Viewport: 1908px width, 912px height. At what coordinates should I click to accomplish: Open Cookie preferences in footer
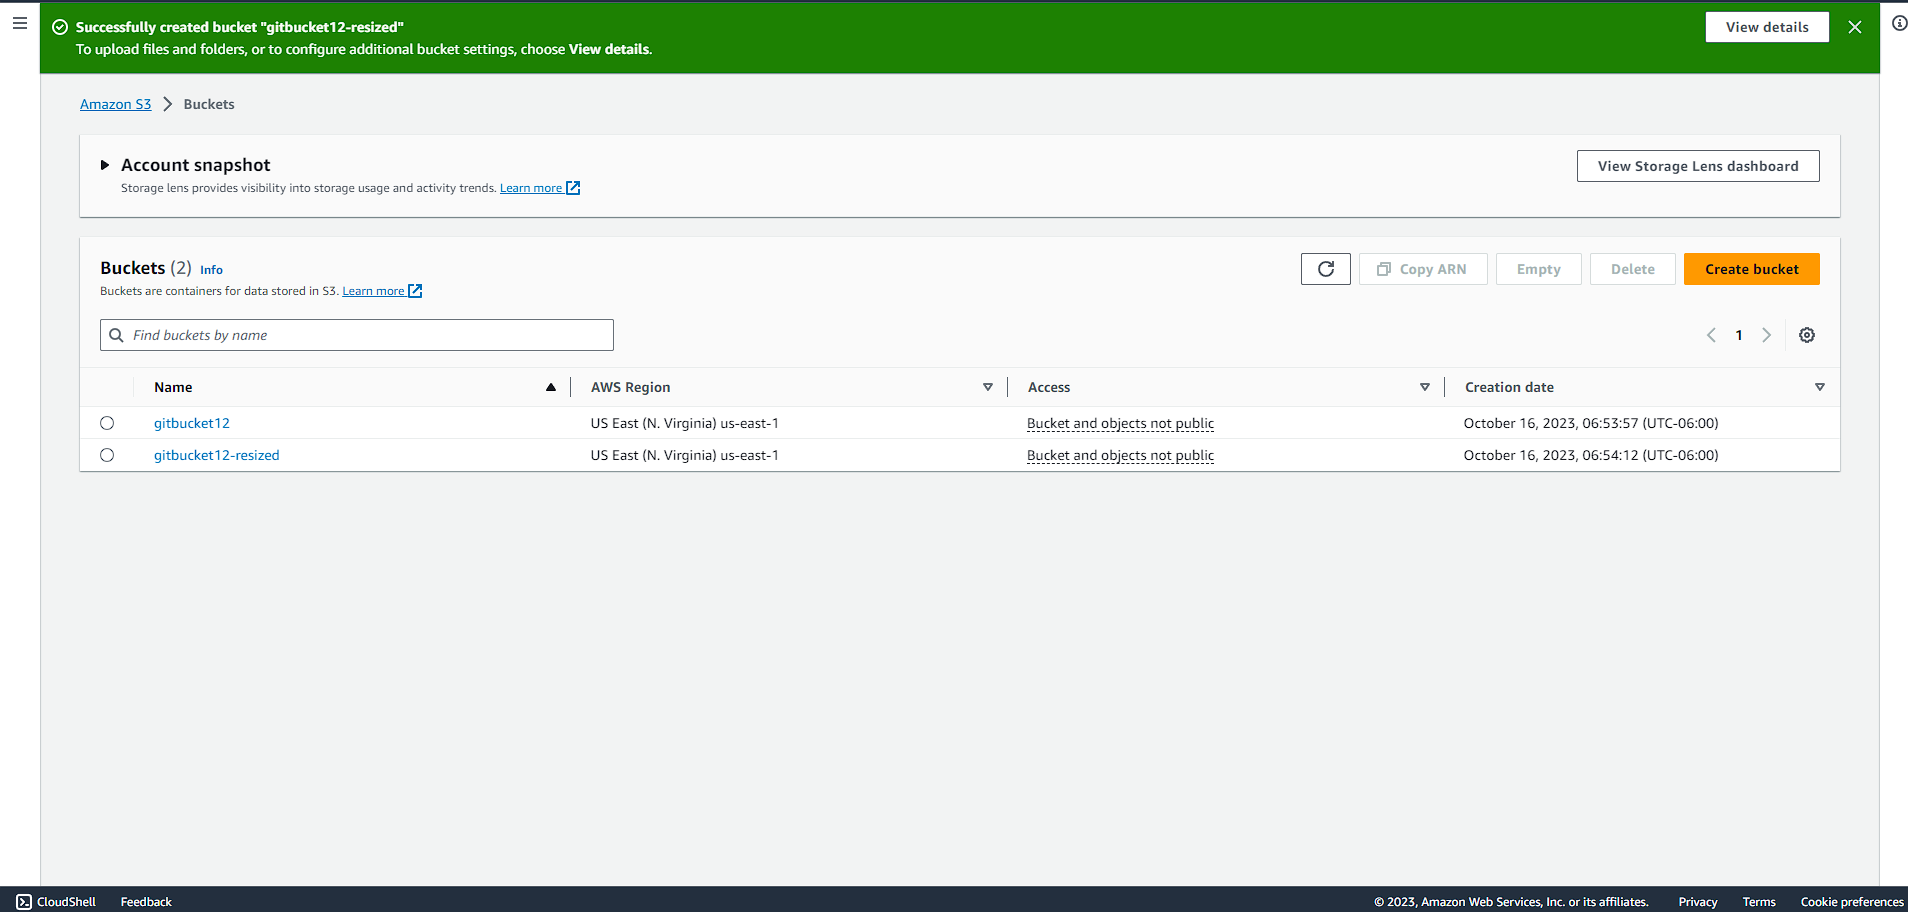pos(1852,902)
